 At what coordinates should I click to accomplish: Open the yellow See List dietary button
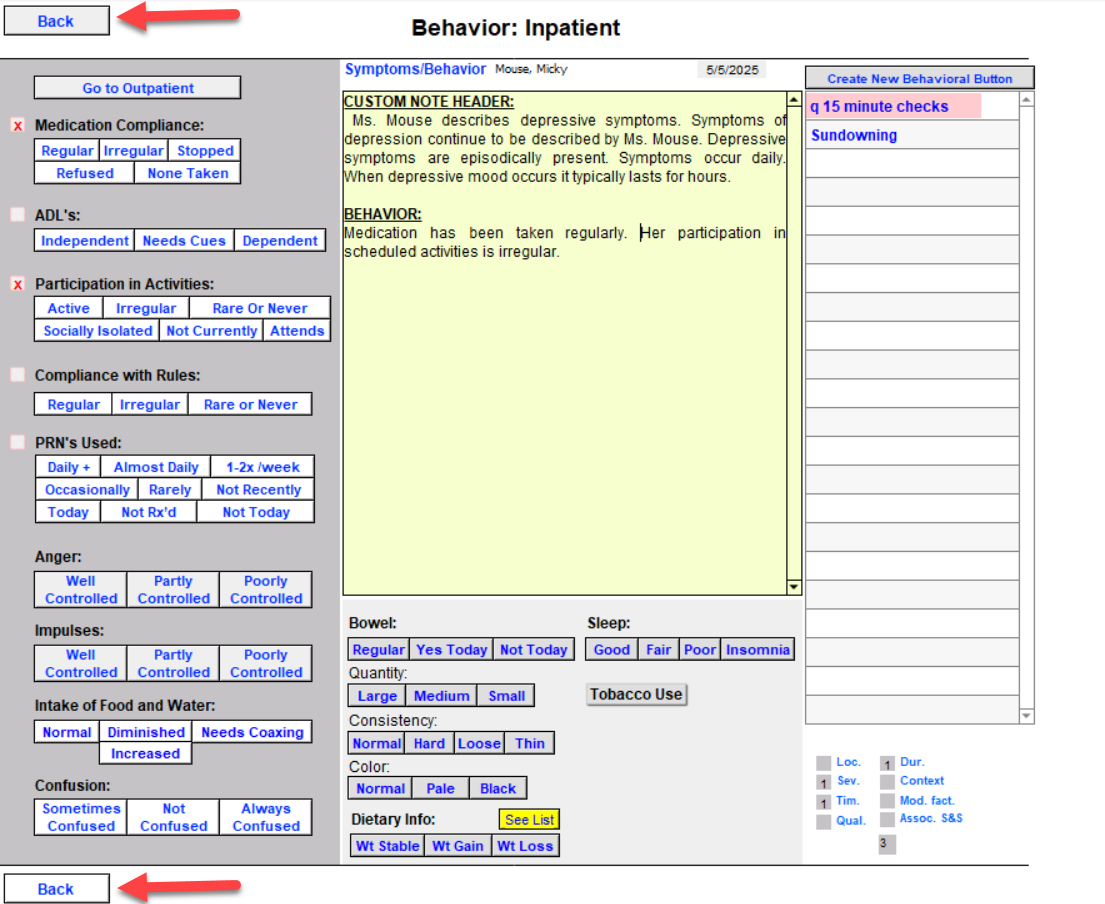tap(529, 820)
